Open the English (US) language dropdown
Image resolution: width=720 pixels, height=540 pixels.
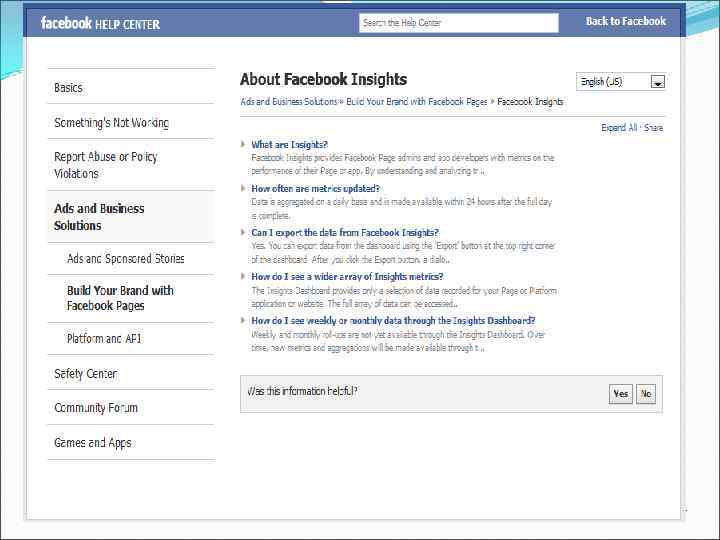[x=621, y=82]
